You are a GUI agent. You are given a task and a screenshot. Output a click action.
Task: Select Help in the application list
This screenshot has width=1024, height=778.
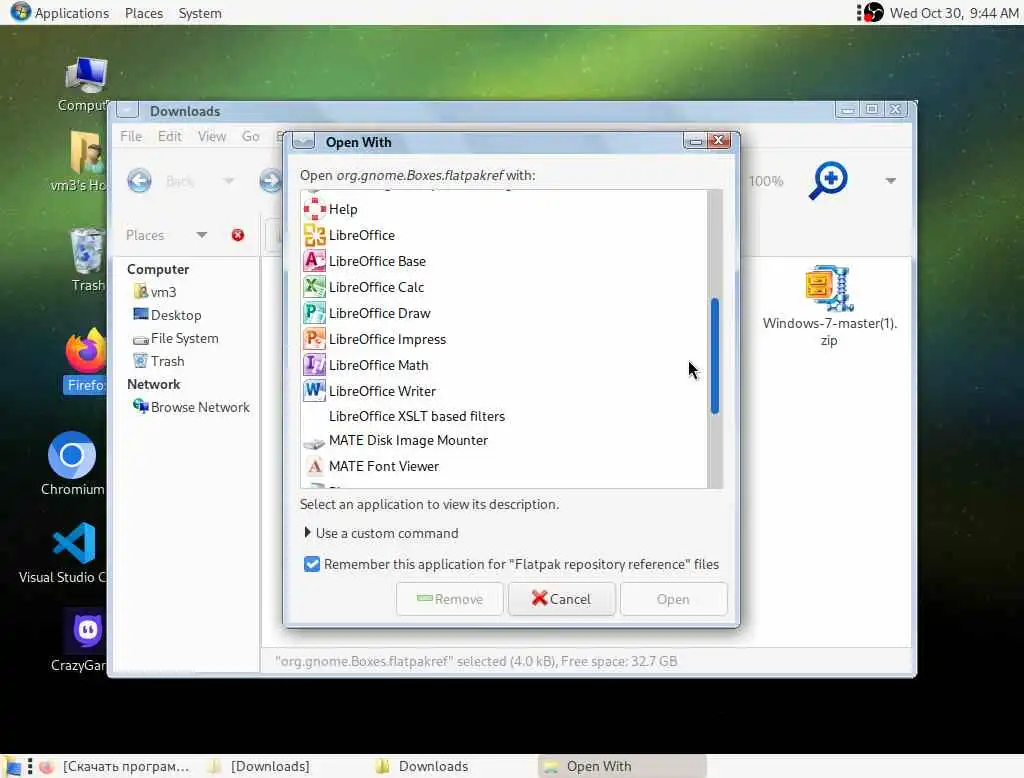pos(504,209)
